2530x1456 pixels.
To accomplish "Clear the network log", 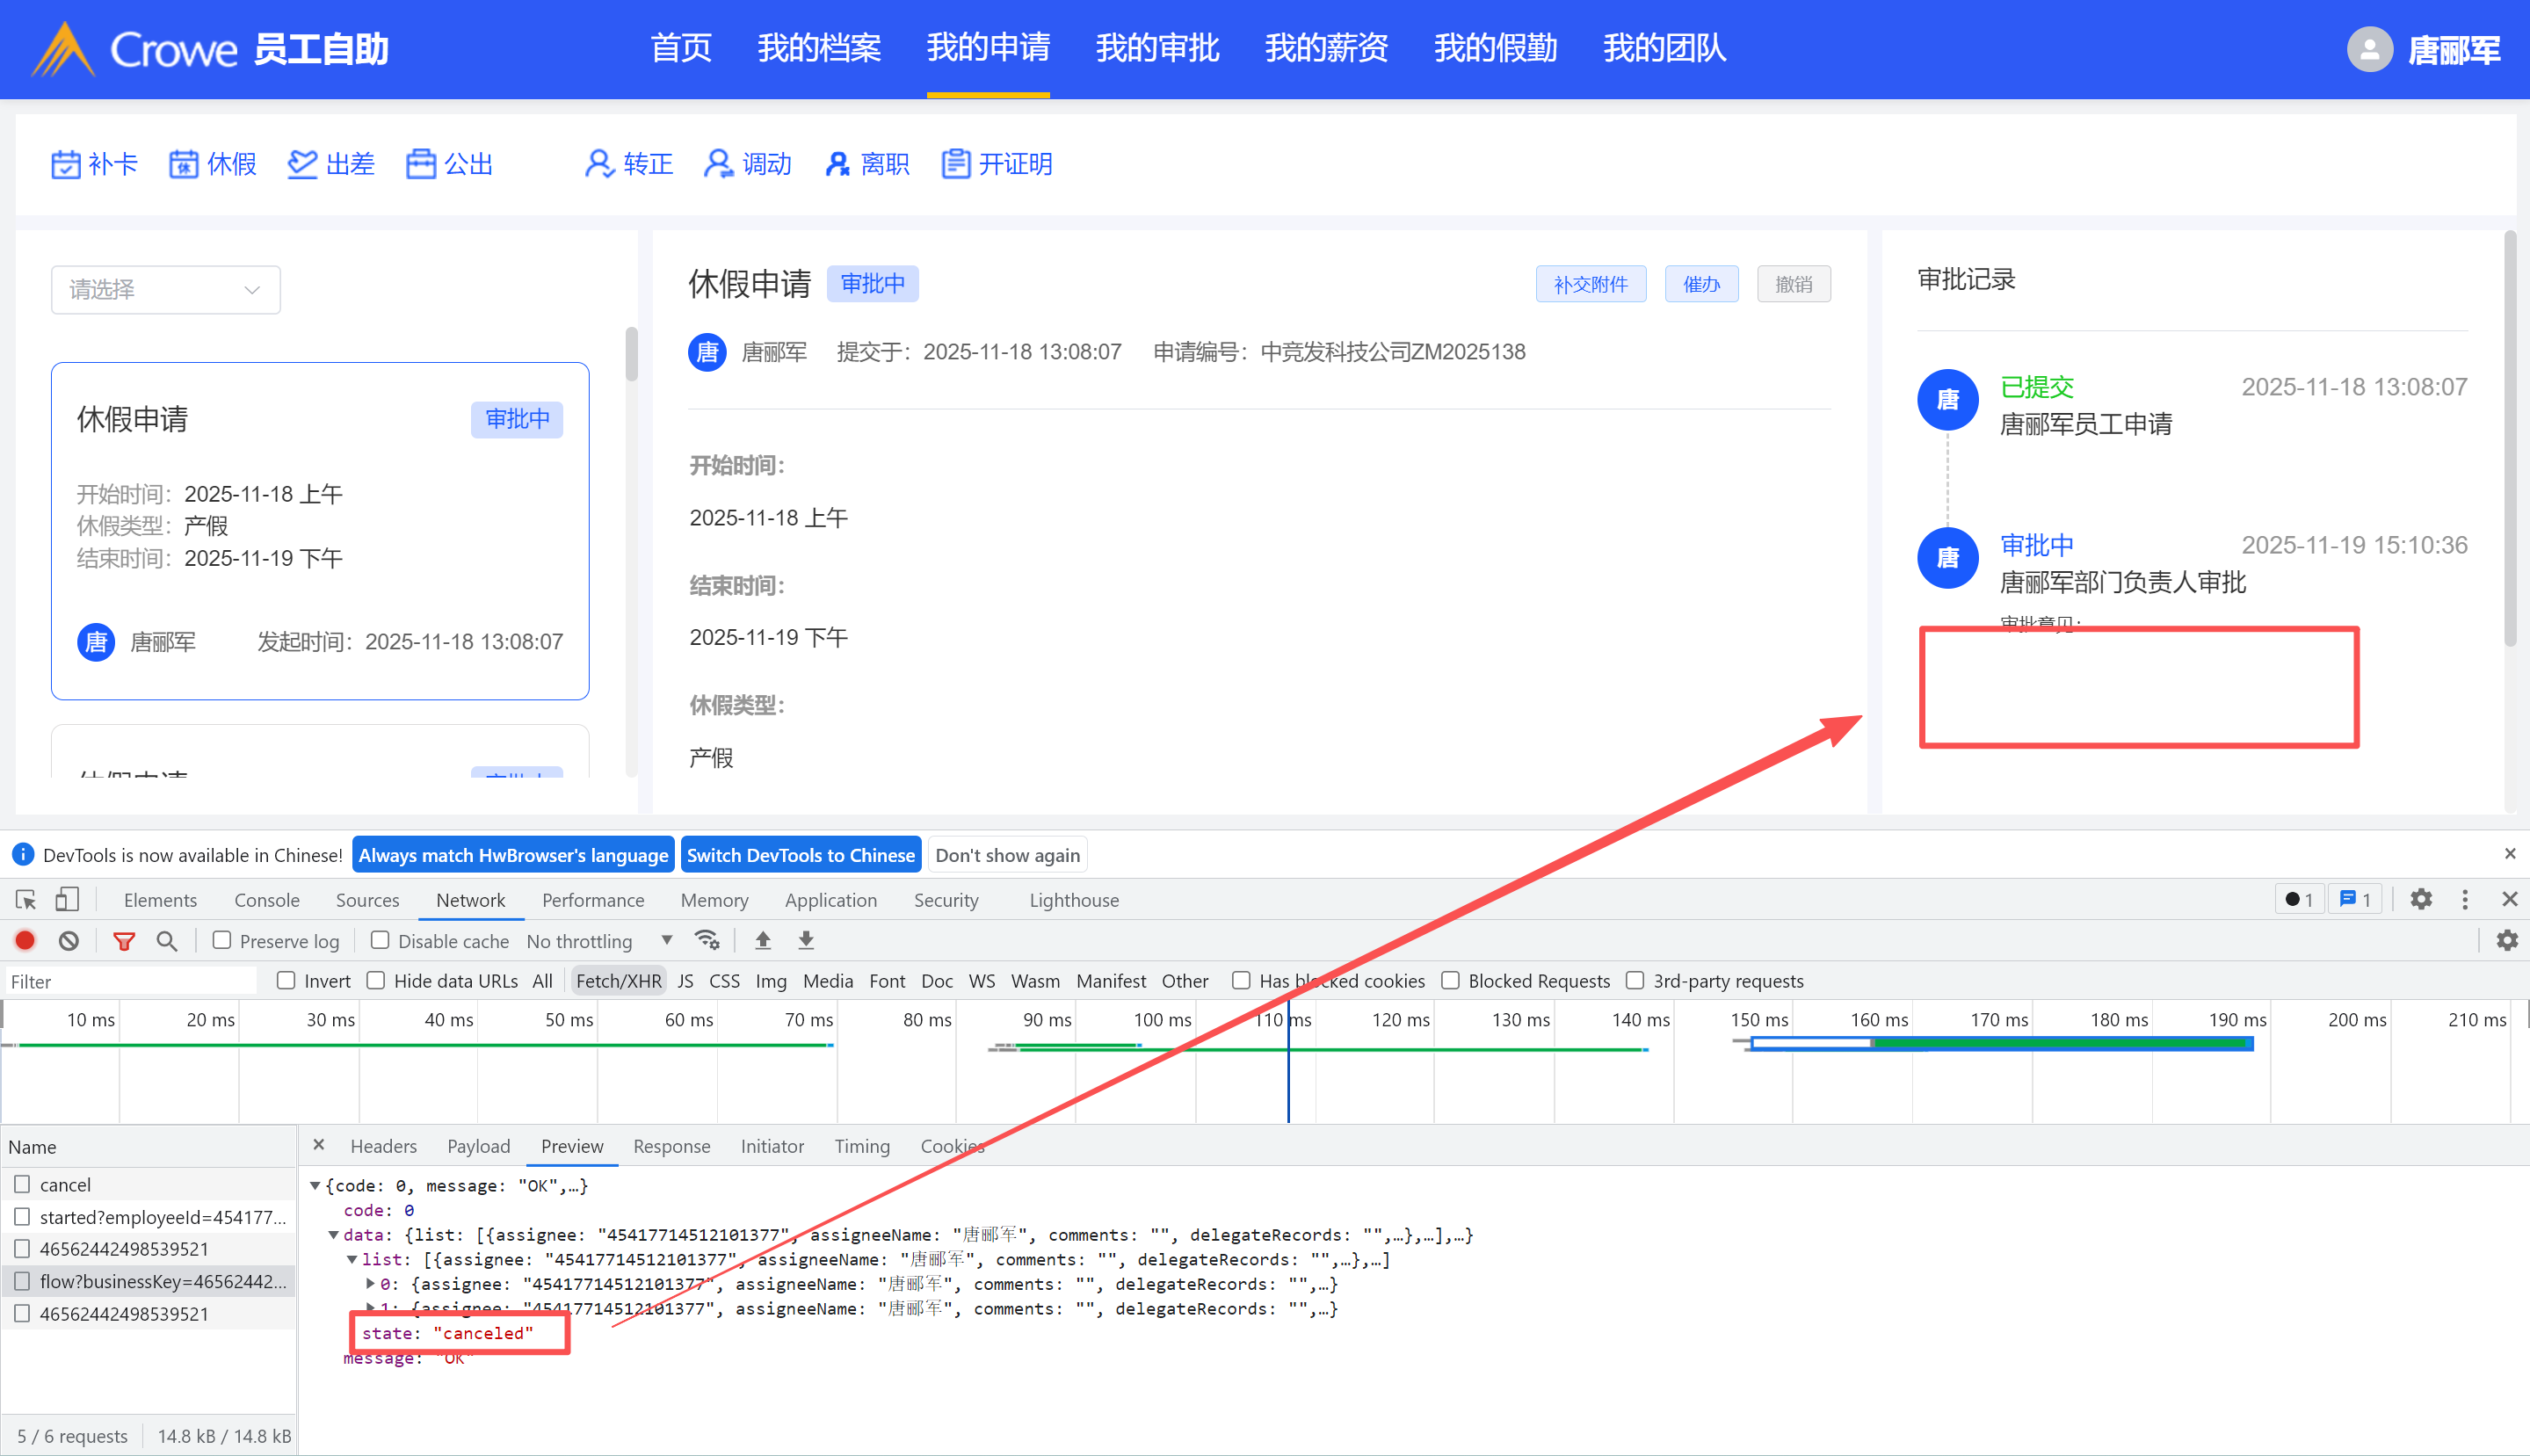I will click(68, 941).
